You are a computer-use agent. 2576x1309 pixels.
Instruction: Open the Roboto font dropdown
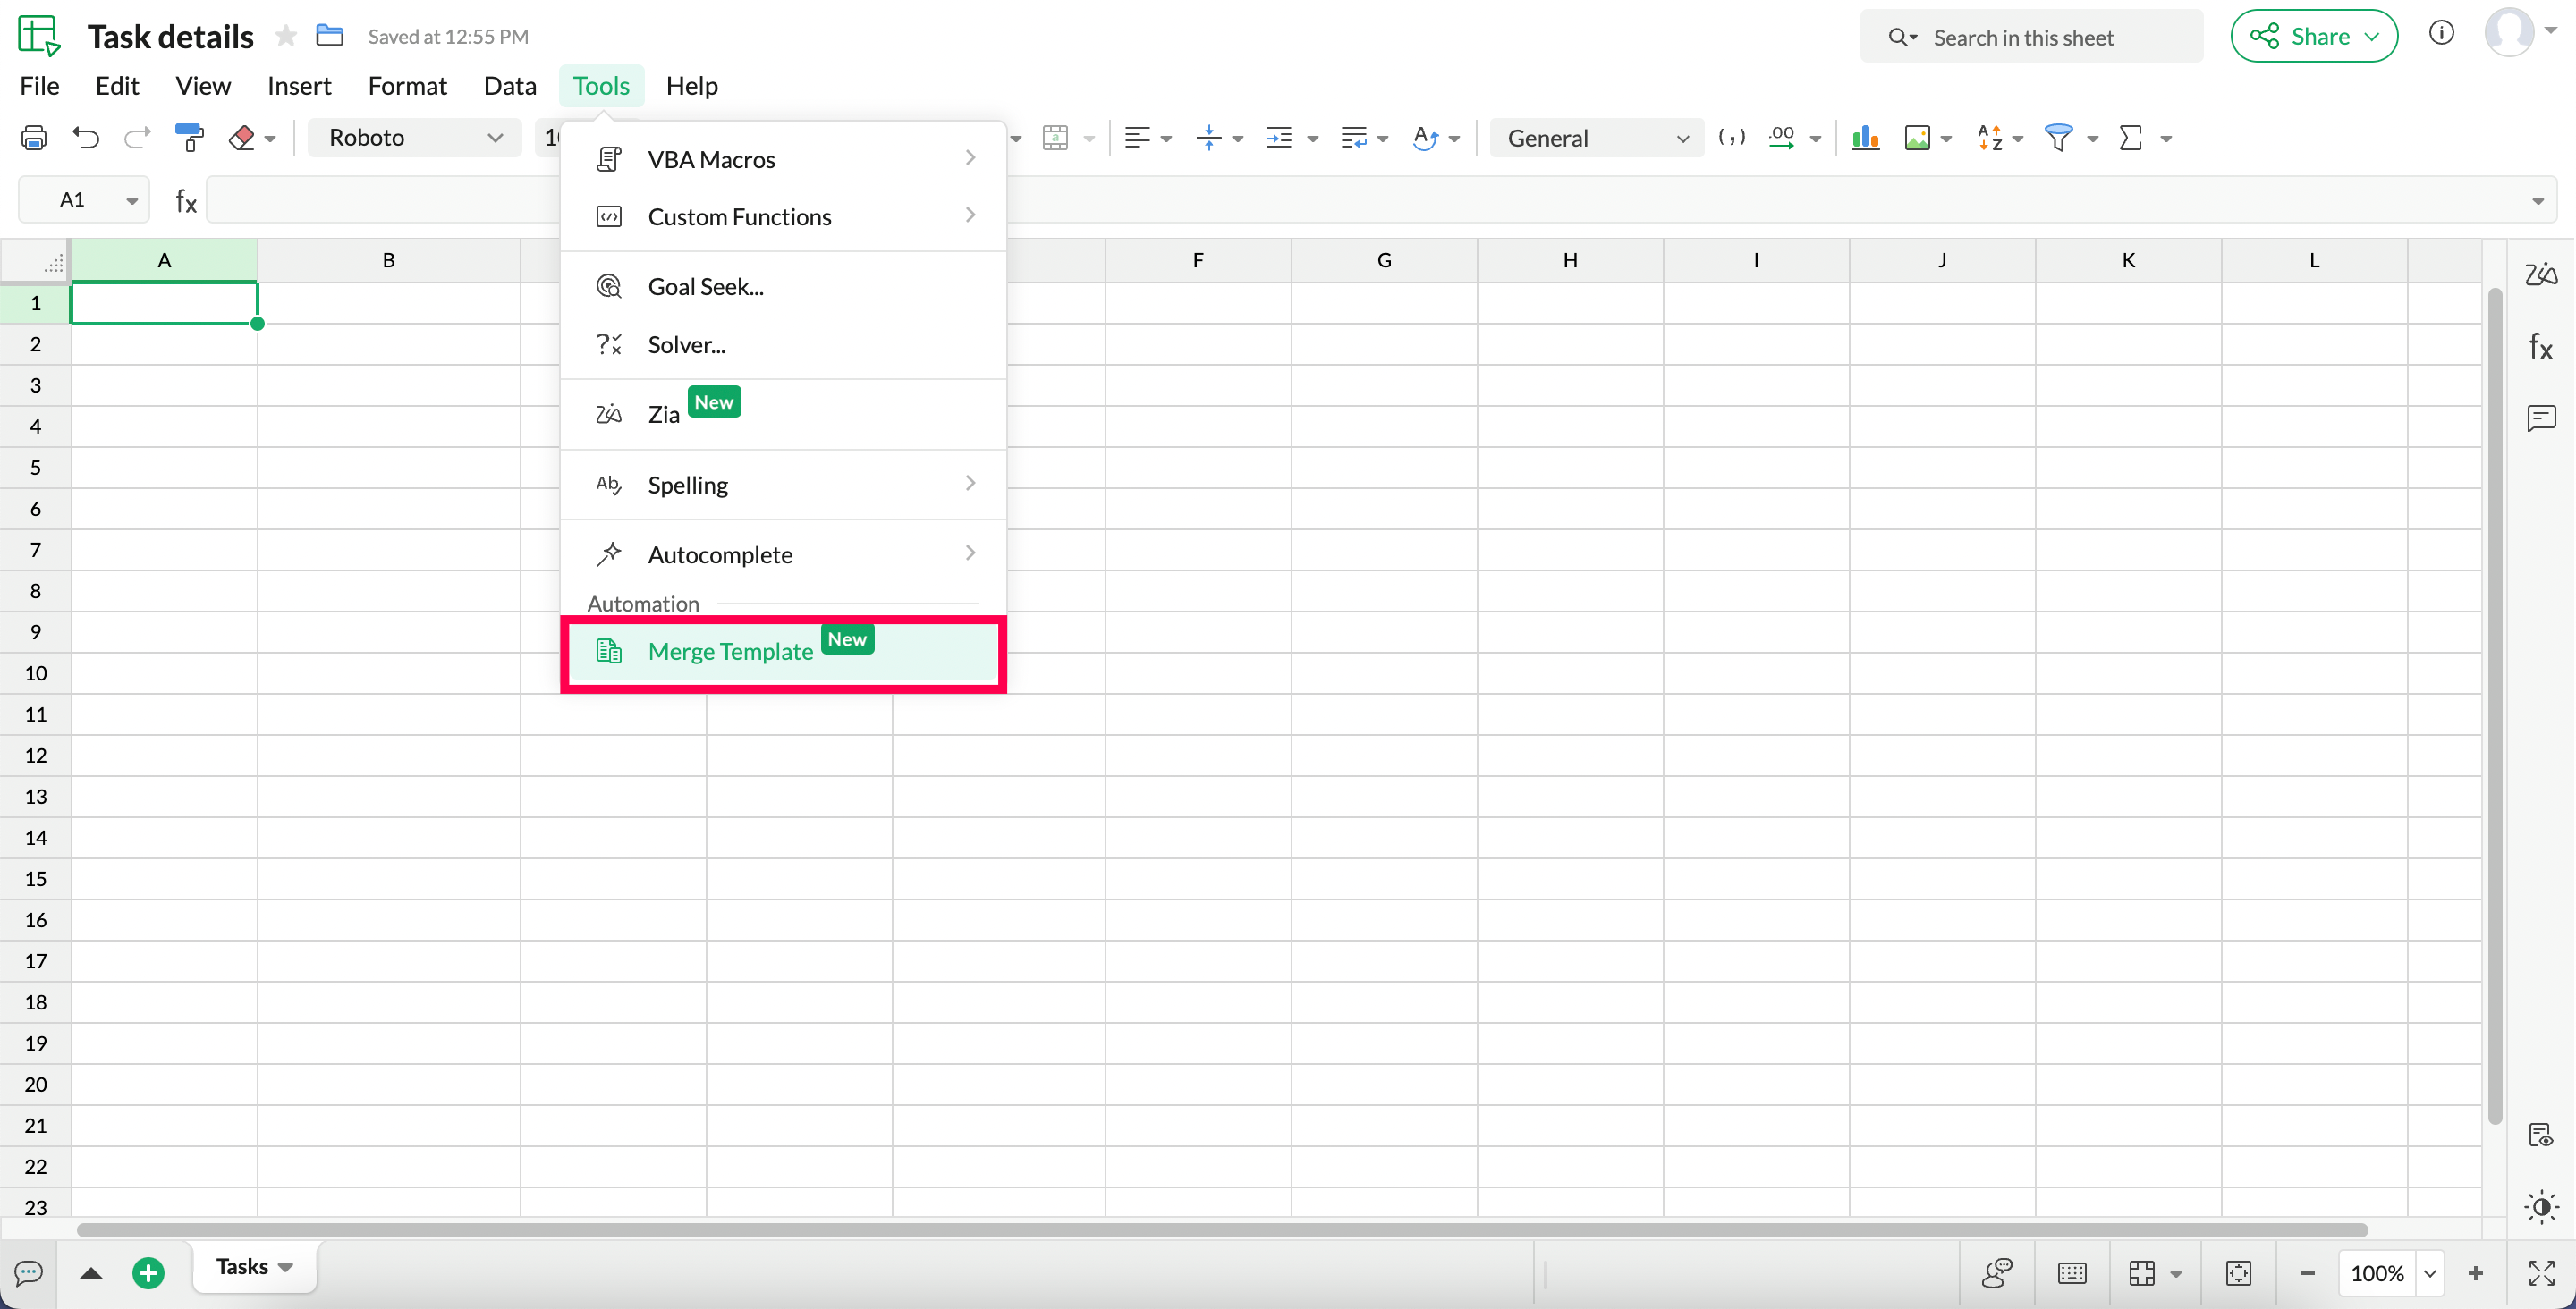point(414,138)
